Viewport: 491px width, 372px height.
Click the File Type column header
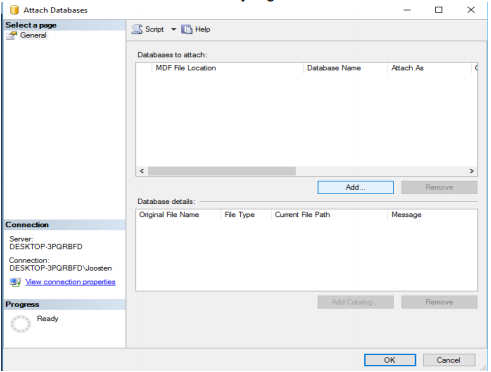[x=246, y=215]
